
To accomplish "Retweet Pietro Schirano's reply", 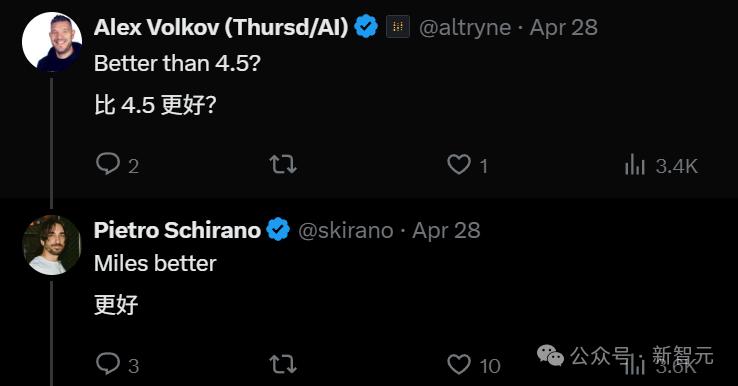I will click(283, 364).
